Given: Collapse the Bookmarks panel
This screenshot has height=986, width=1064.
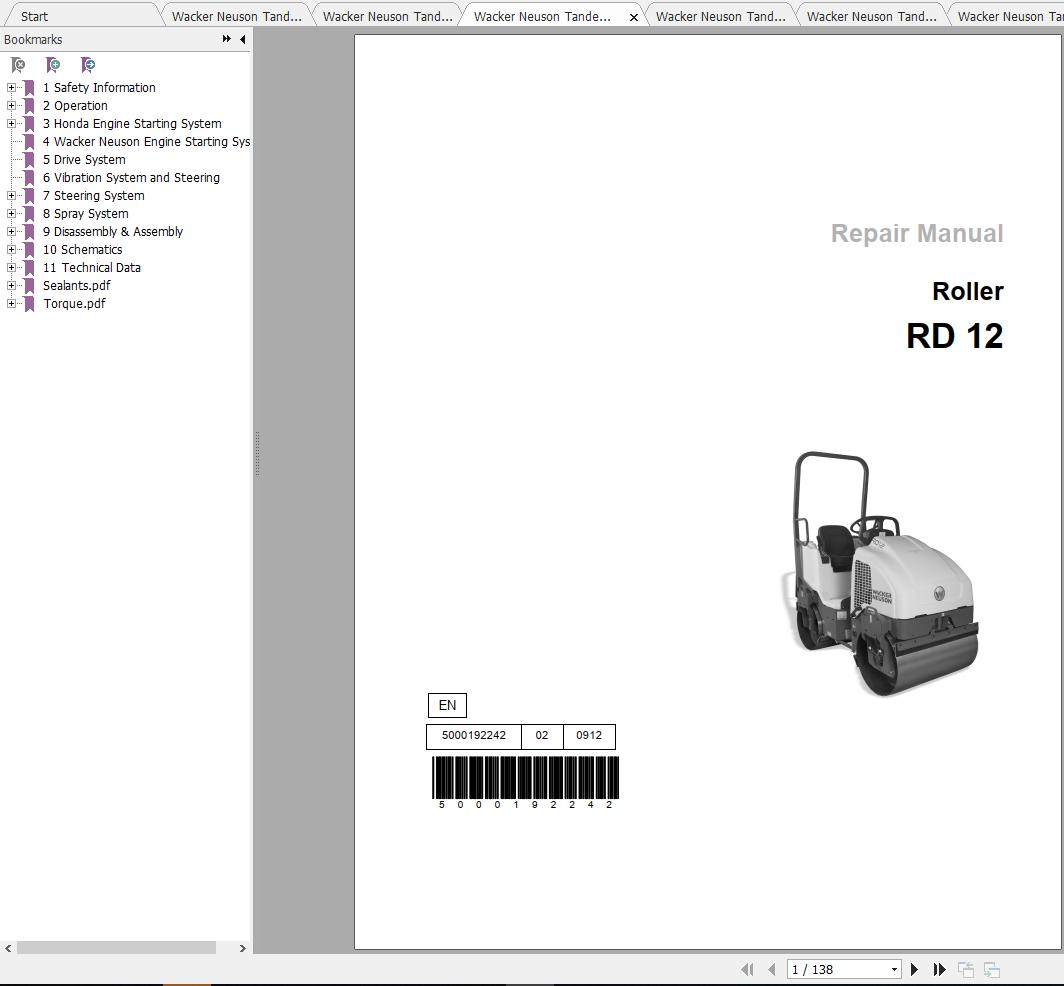Looking at the screenshot, I should [x=241, y=39].
